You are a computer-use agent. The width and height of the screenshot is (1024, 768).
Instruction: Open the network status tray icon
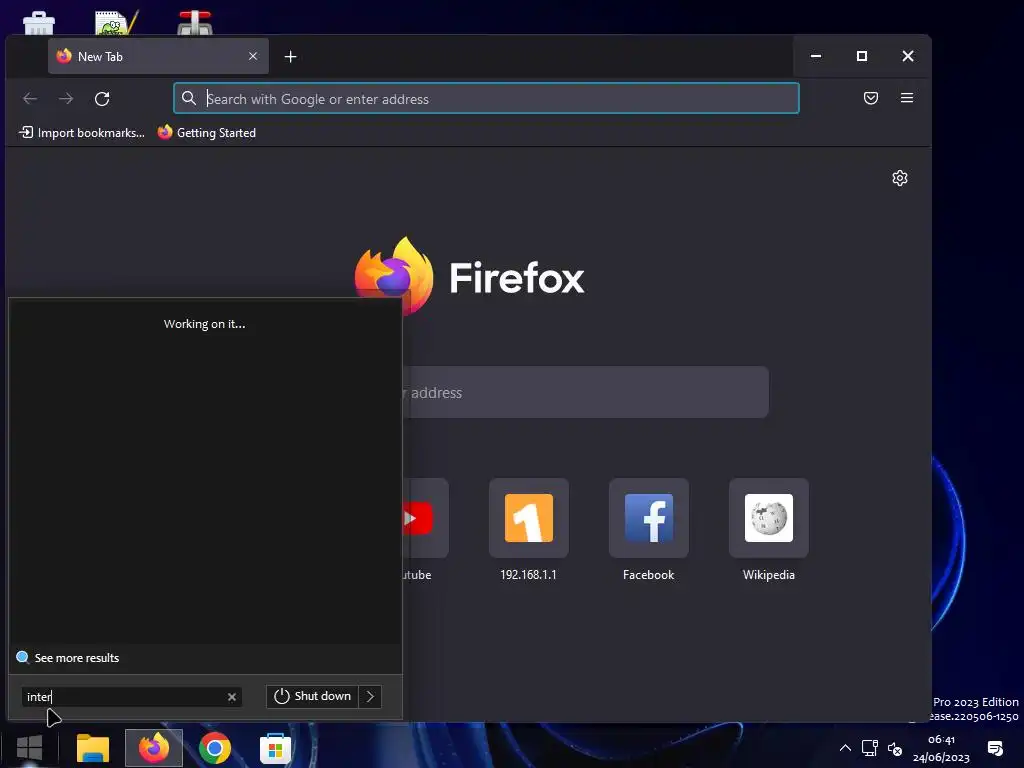pyautogui.click(x=869, y=748)
